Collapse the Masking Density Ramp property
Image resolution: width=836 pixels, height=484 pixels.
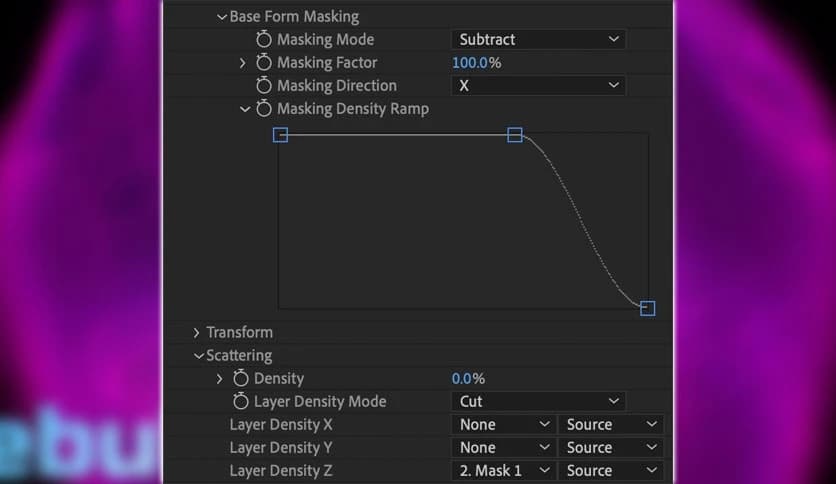[245, 109]
